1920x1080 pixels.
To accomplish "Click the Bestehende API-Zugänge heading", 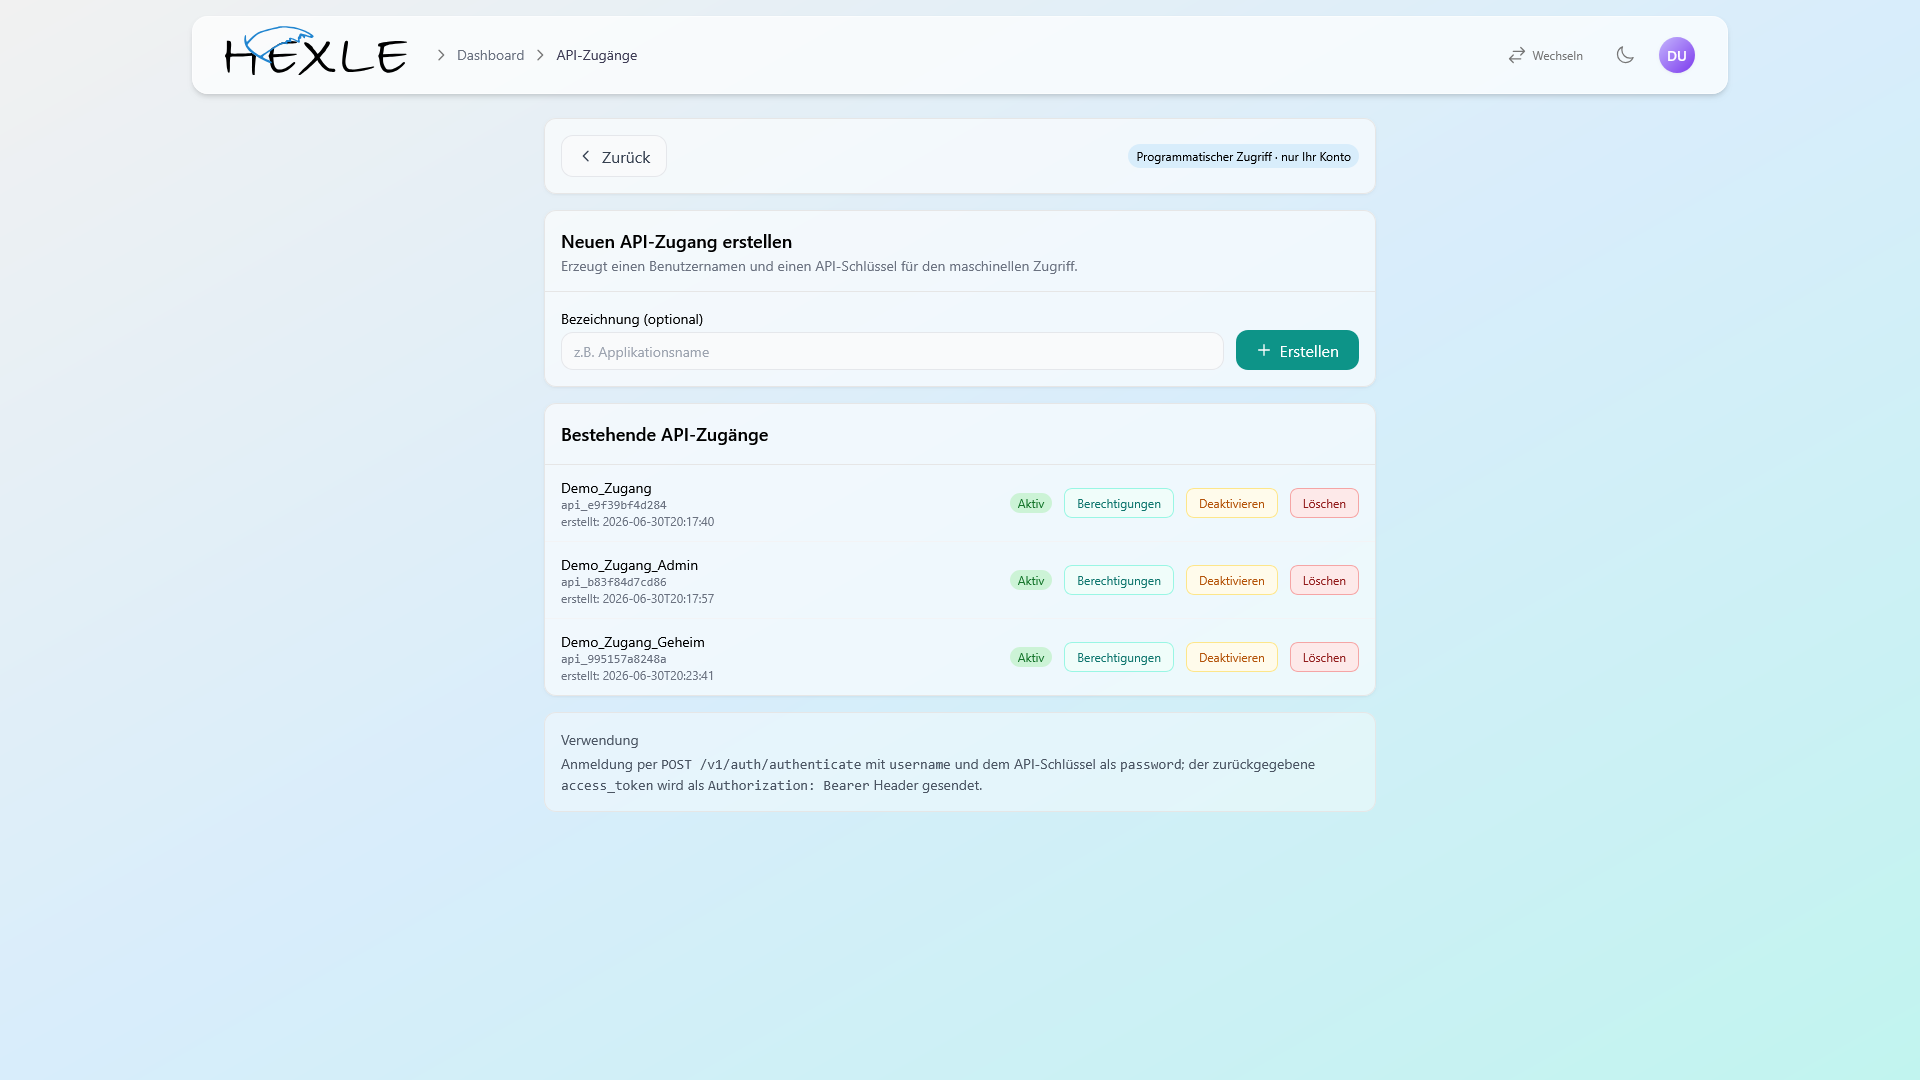I will (664, 434).
